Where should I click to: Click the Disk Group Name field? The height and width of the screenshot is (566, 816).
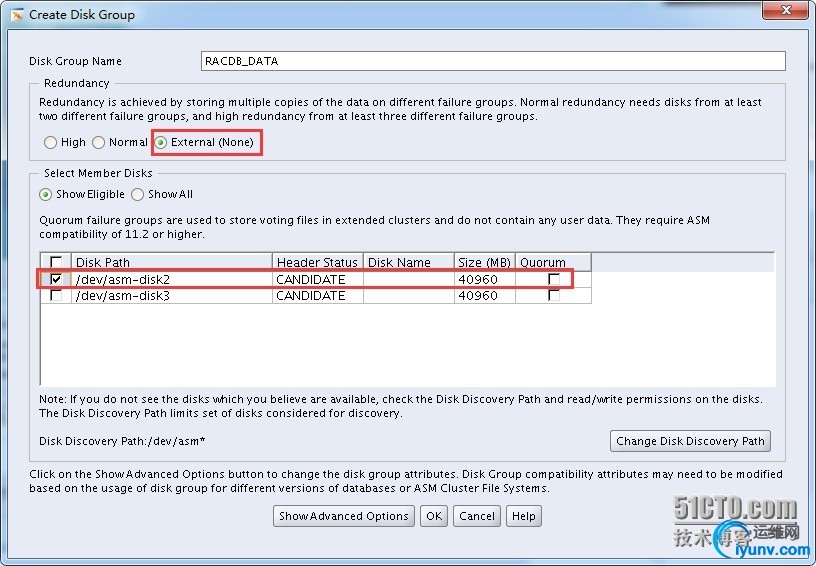493,61
